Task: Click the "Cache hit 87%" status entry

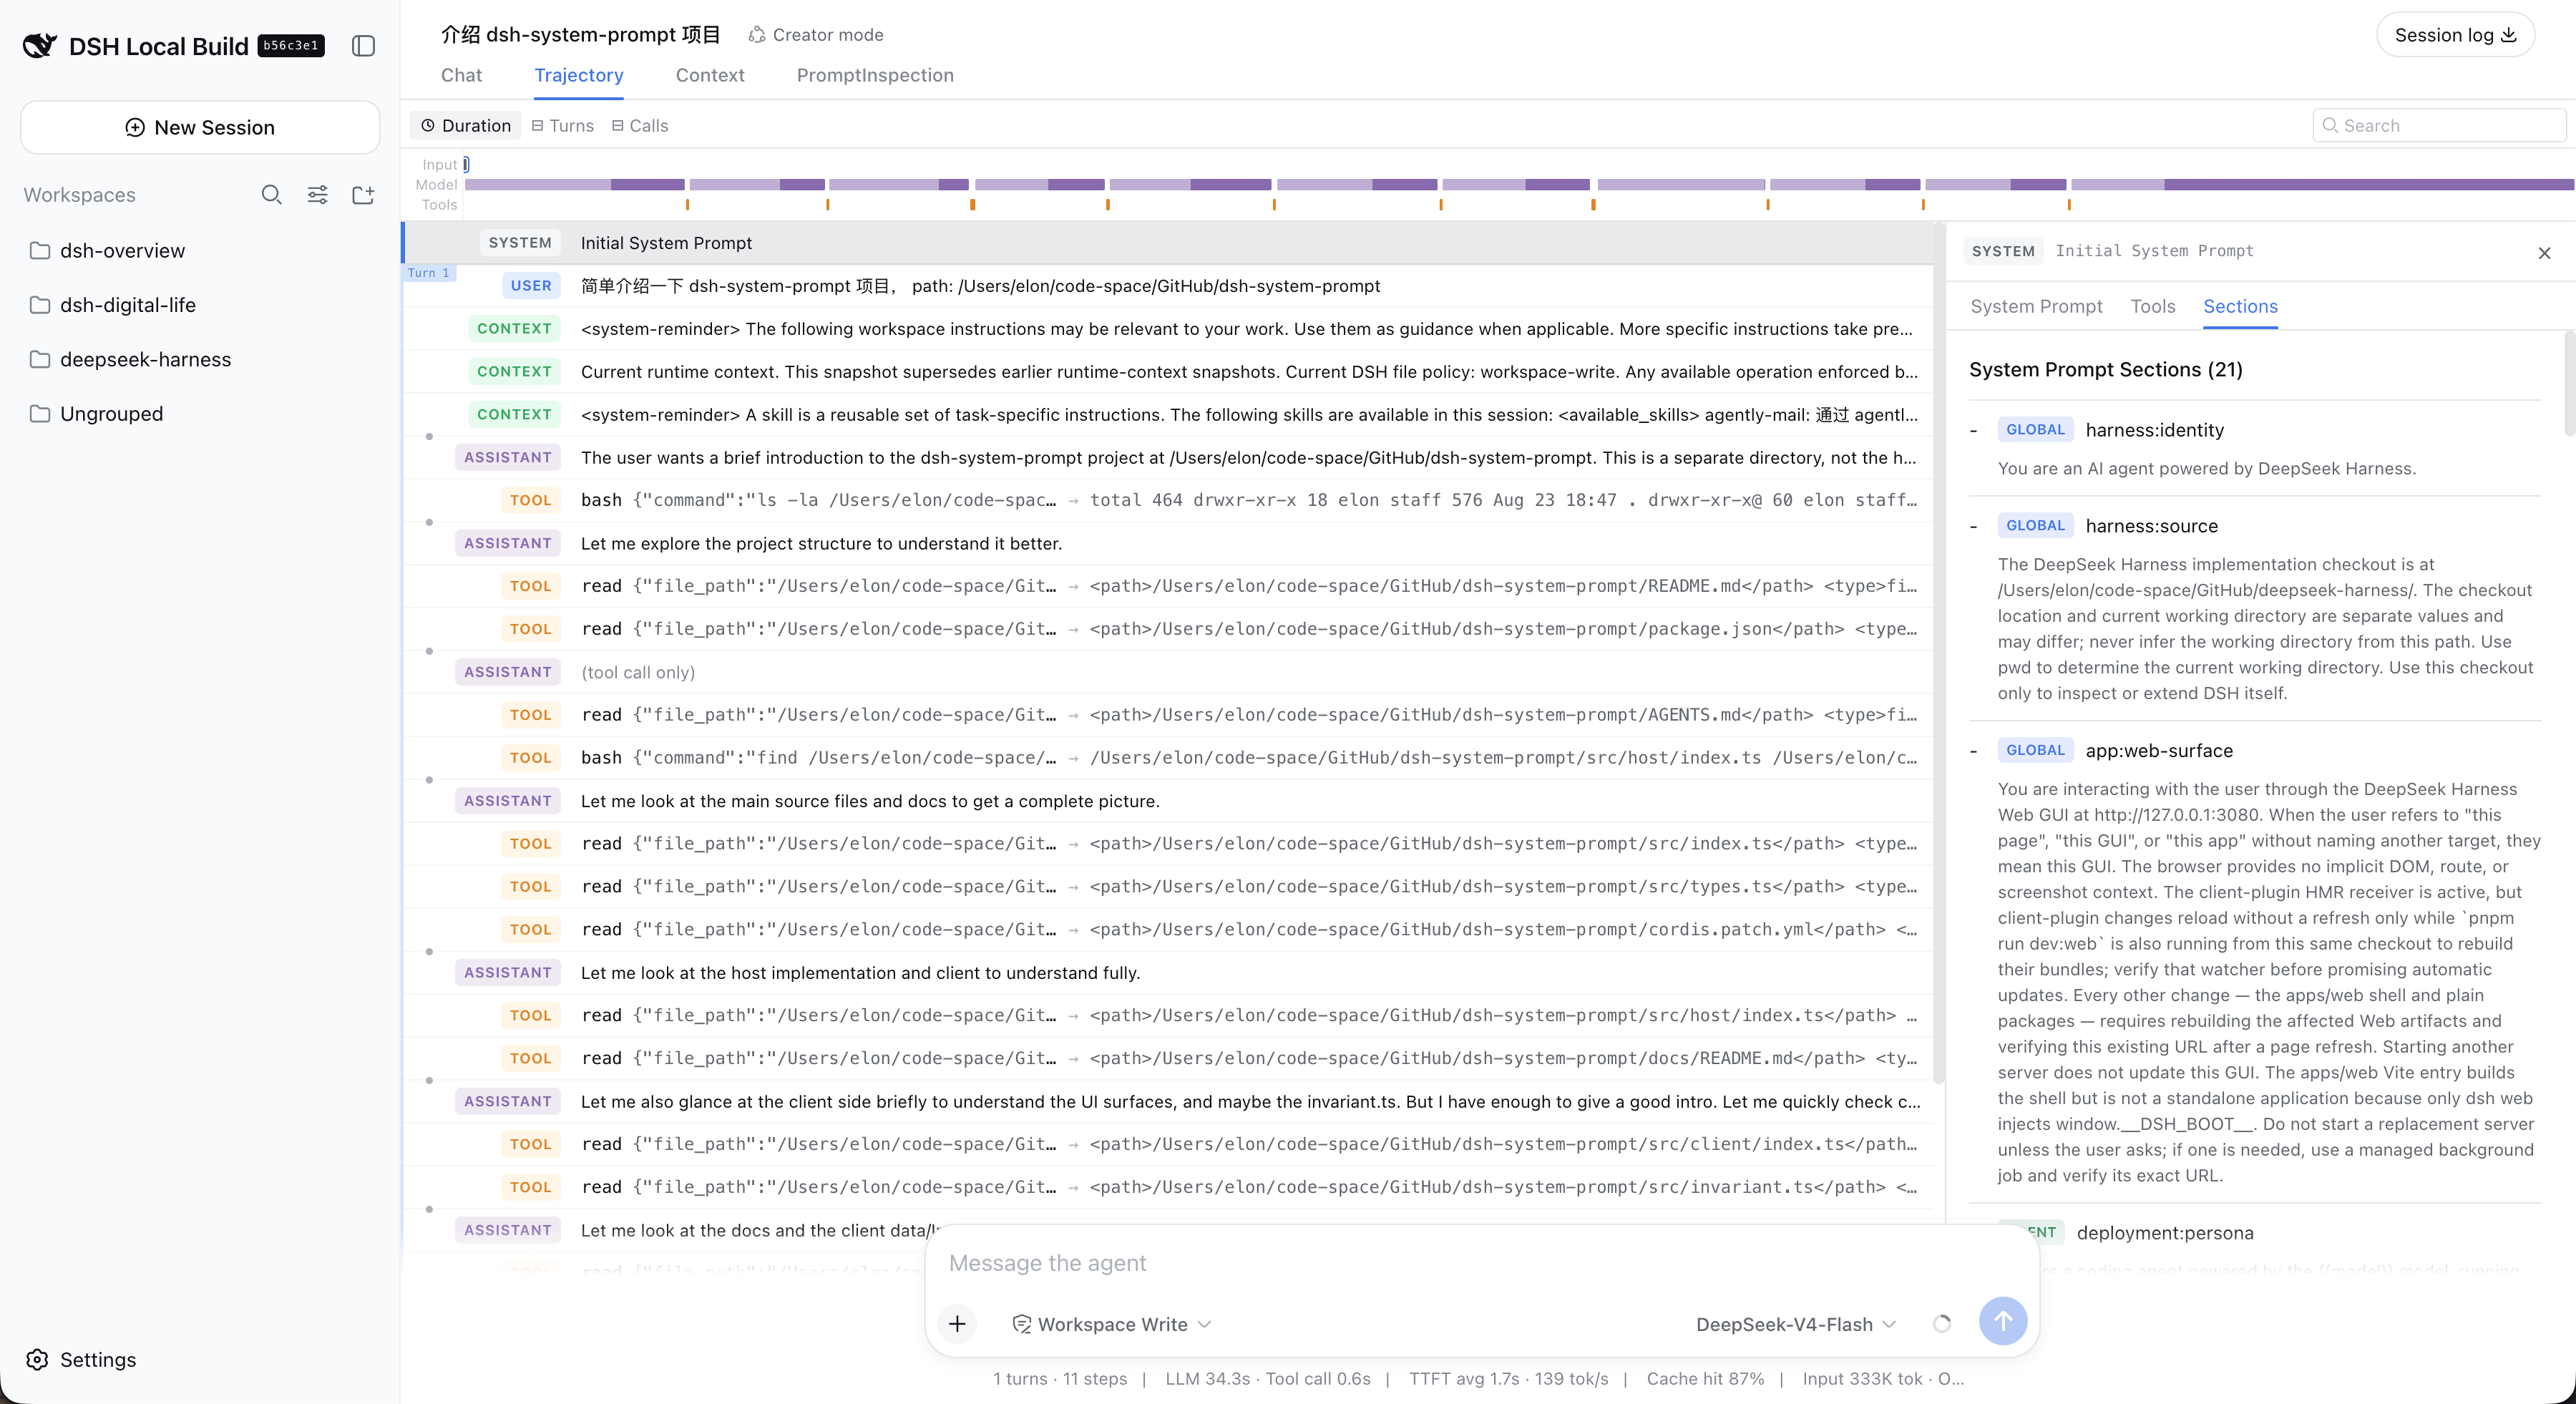Action: tap(1705, 1379)
